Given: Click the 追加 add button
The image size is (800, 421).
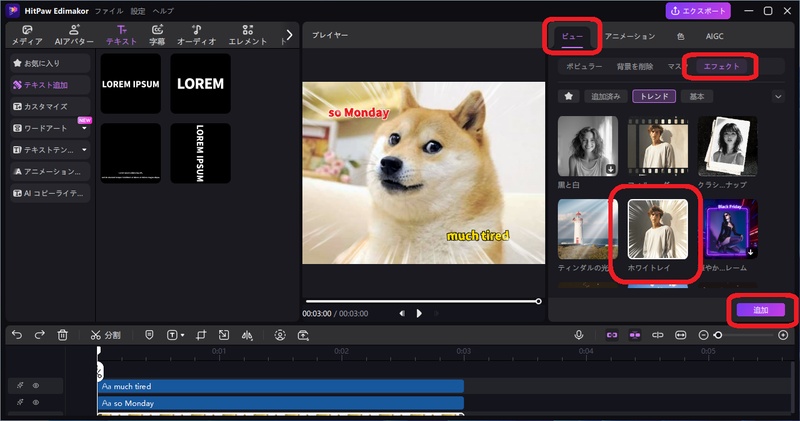Looking at the screenshot, I should pos(761,310).
